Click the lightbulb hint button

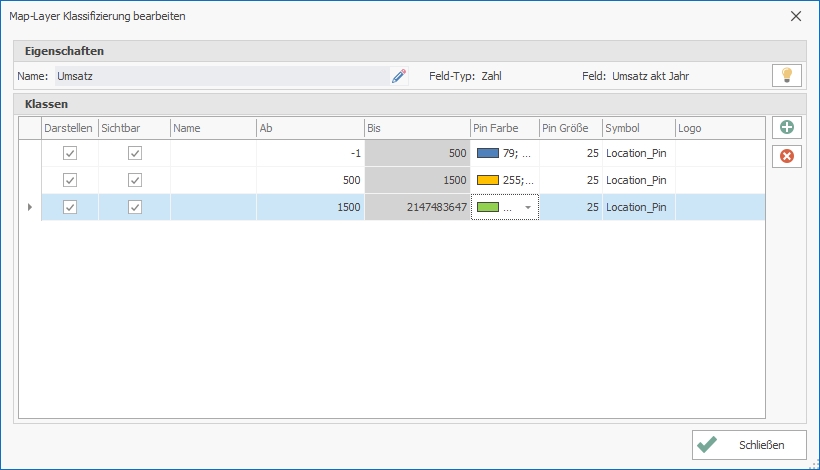(787, 76)
